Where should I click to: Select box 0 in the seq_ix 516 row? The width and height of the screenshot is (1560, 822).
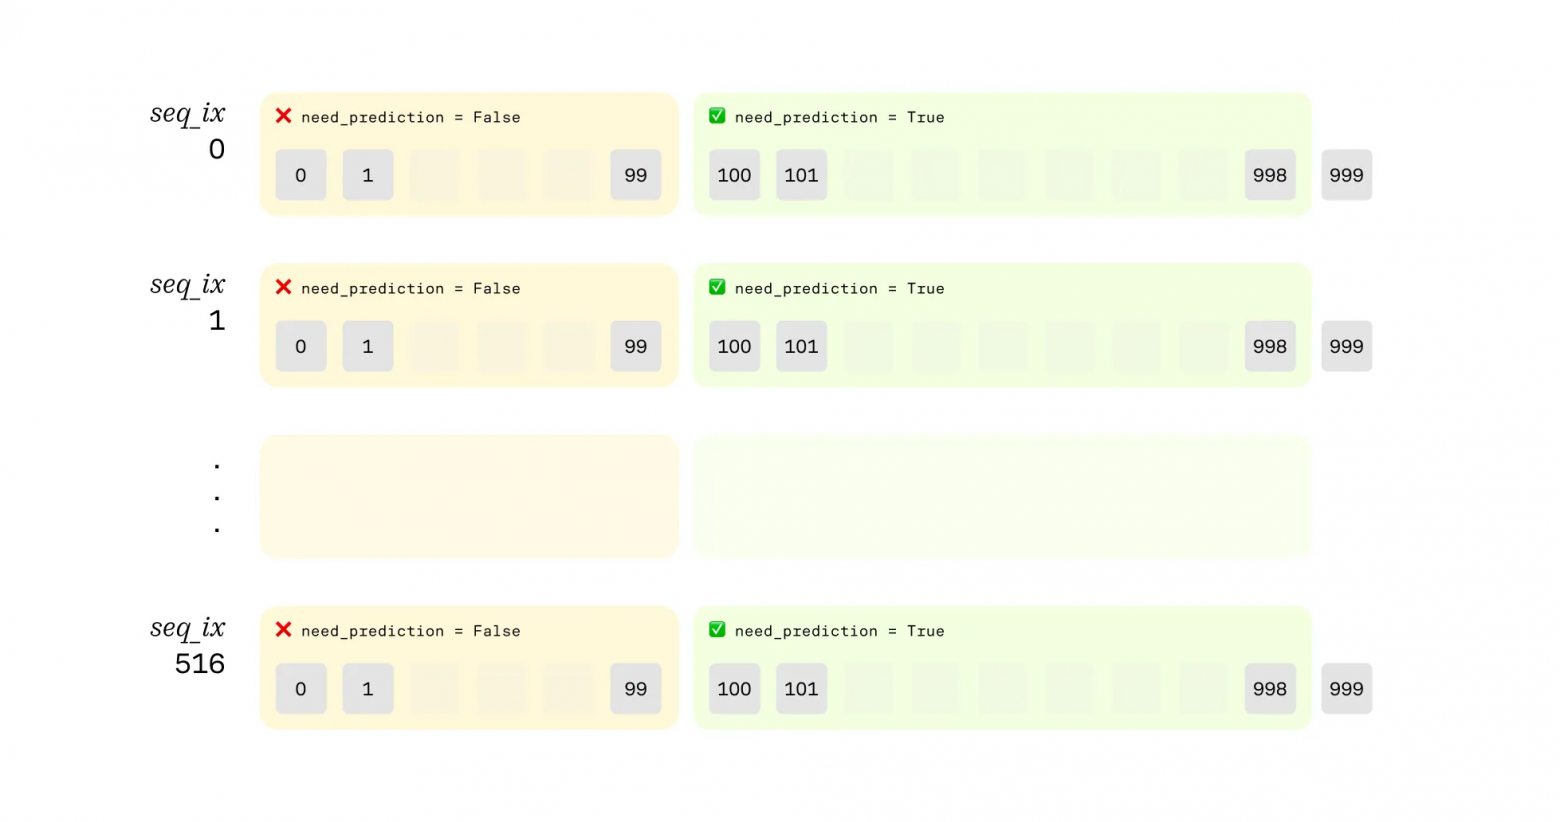click(x=301, y=689)
